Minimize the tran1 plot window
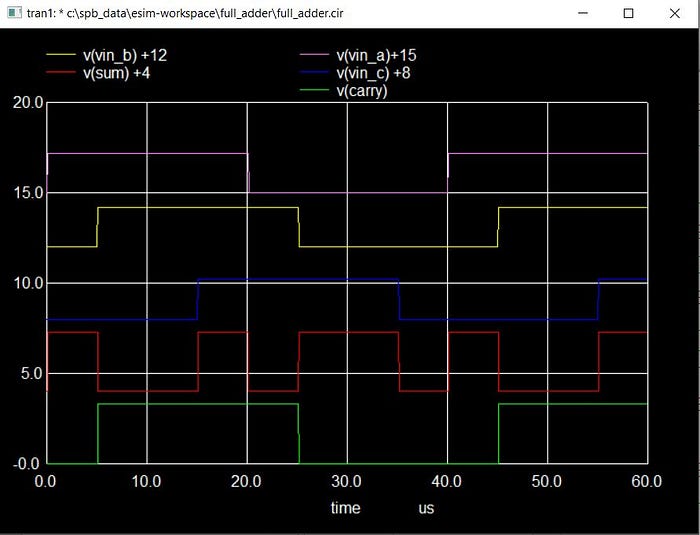Image resolution: width=700 pixels, height=535 pixels. click(583, 13)
